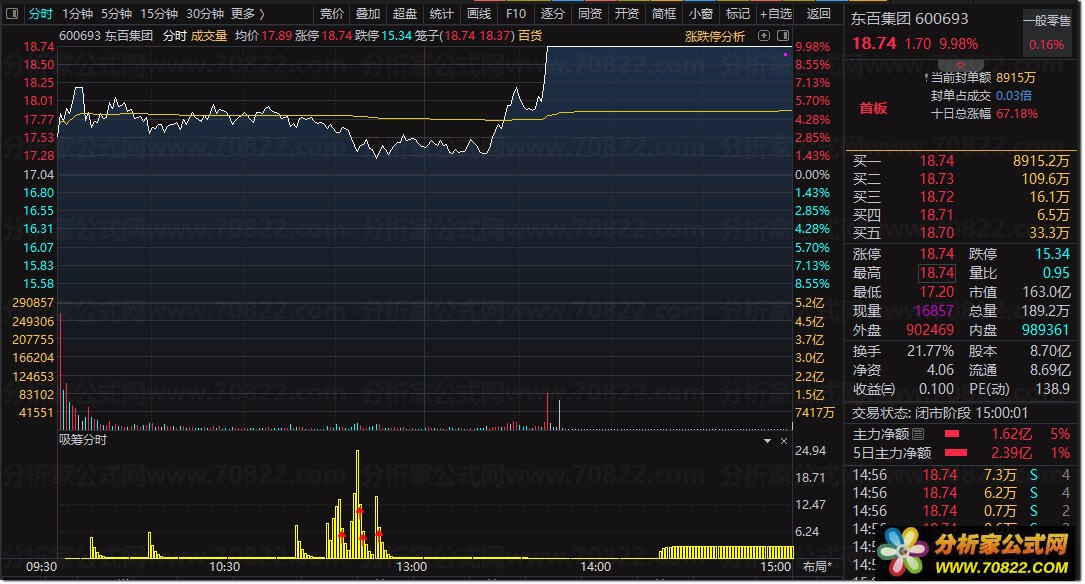Image resolution: width=1085 pixels, height=584 pixels.
Task: Click the 1.62亿 net amount value
Action: pos(1012,434)
